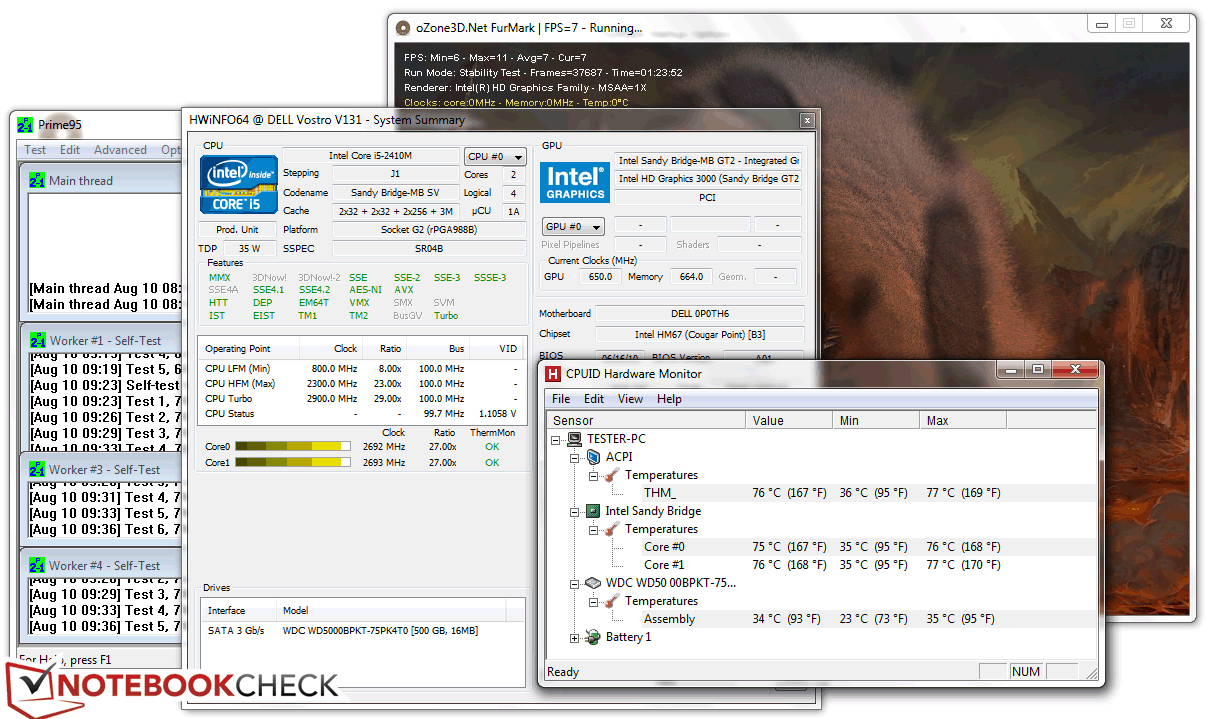Screen dimensions: 1207x719
Task: Open View menu in CPUID Hardware Monitor
Action: coord(630,398)
